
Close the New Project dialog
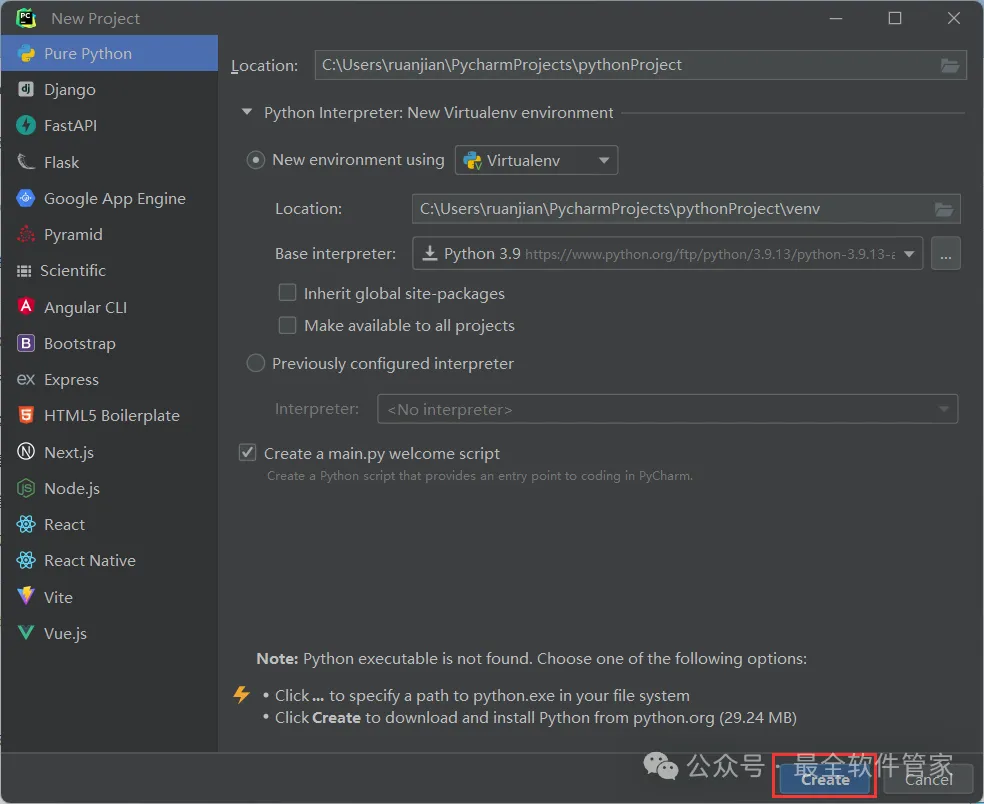click(x=954, y=18)
